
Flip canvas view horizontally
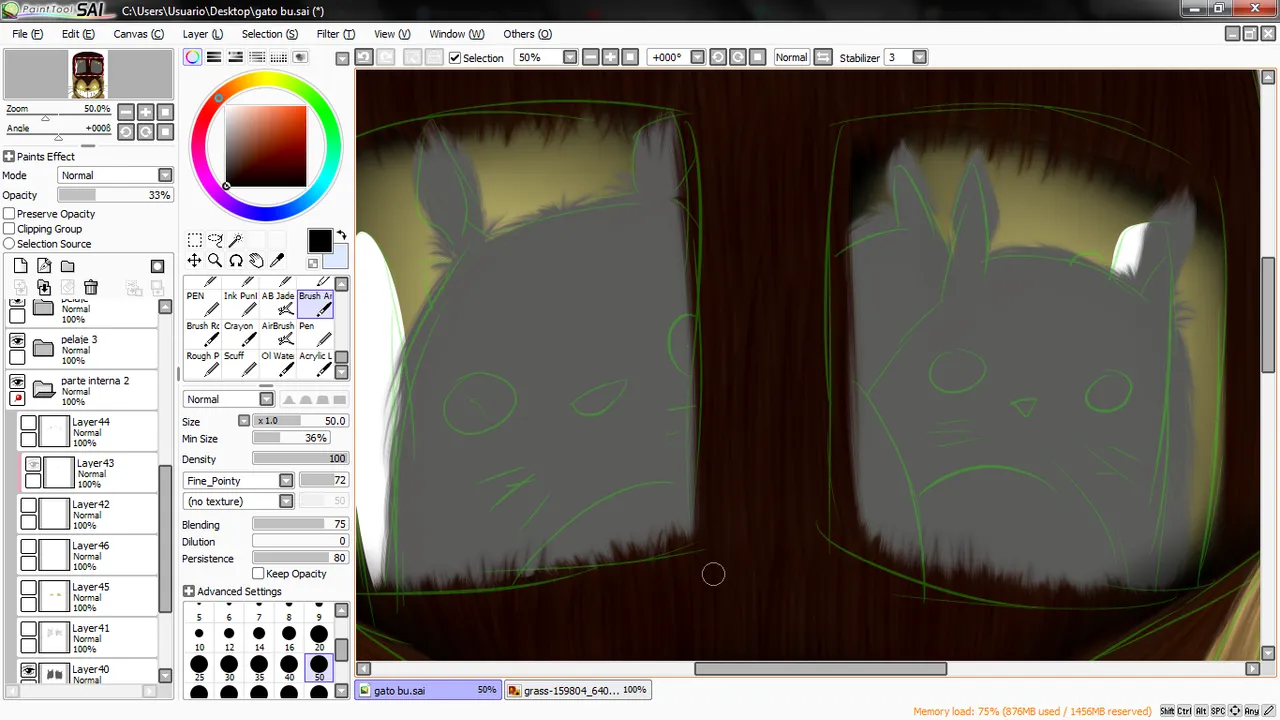coord(823,58)
